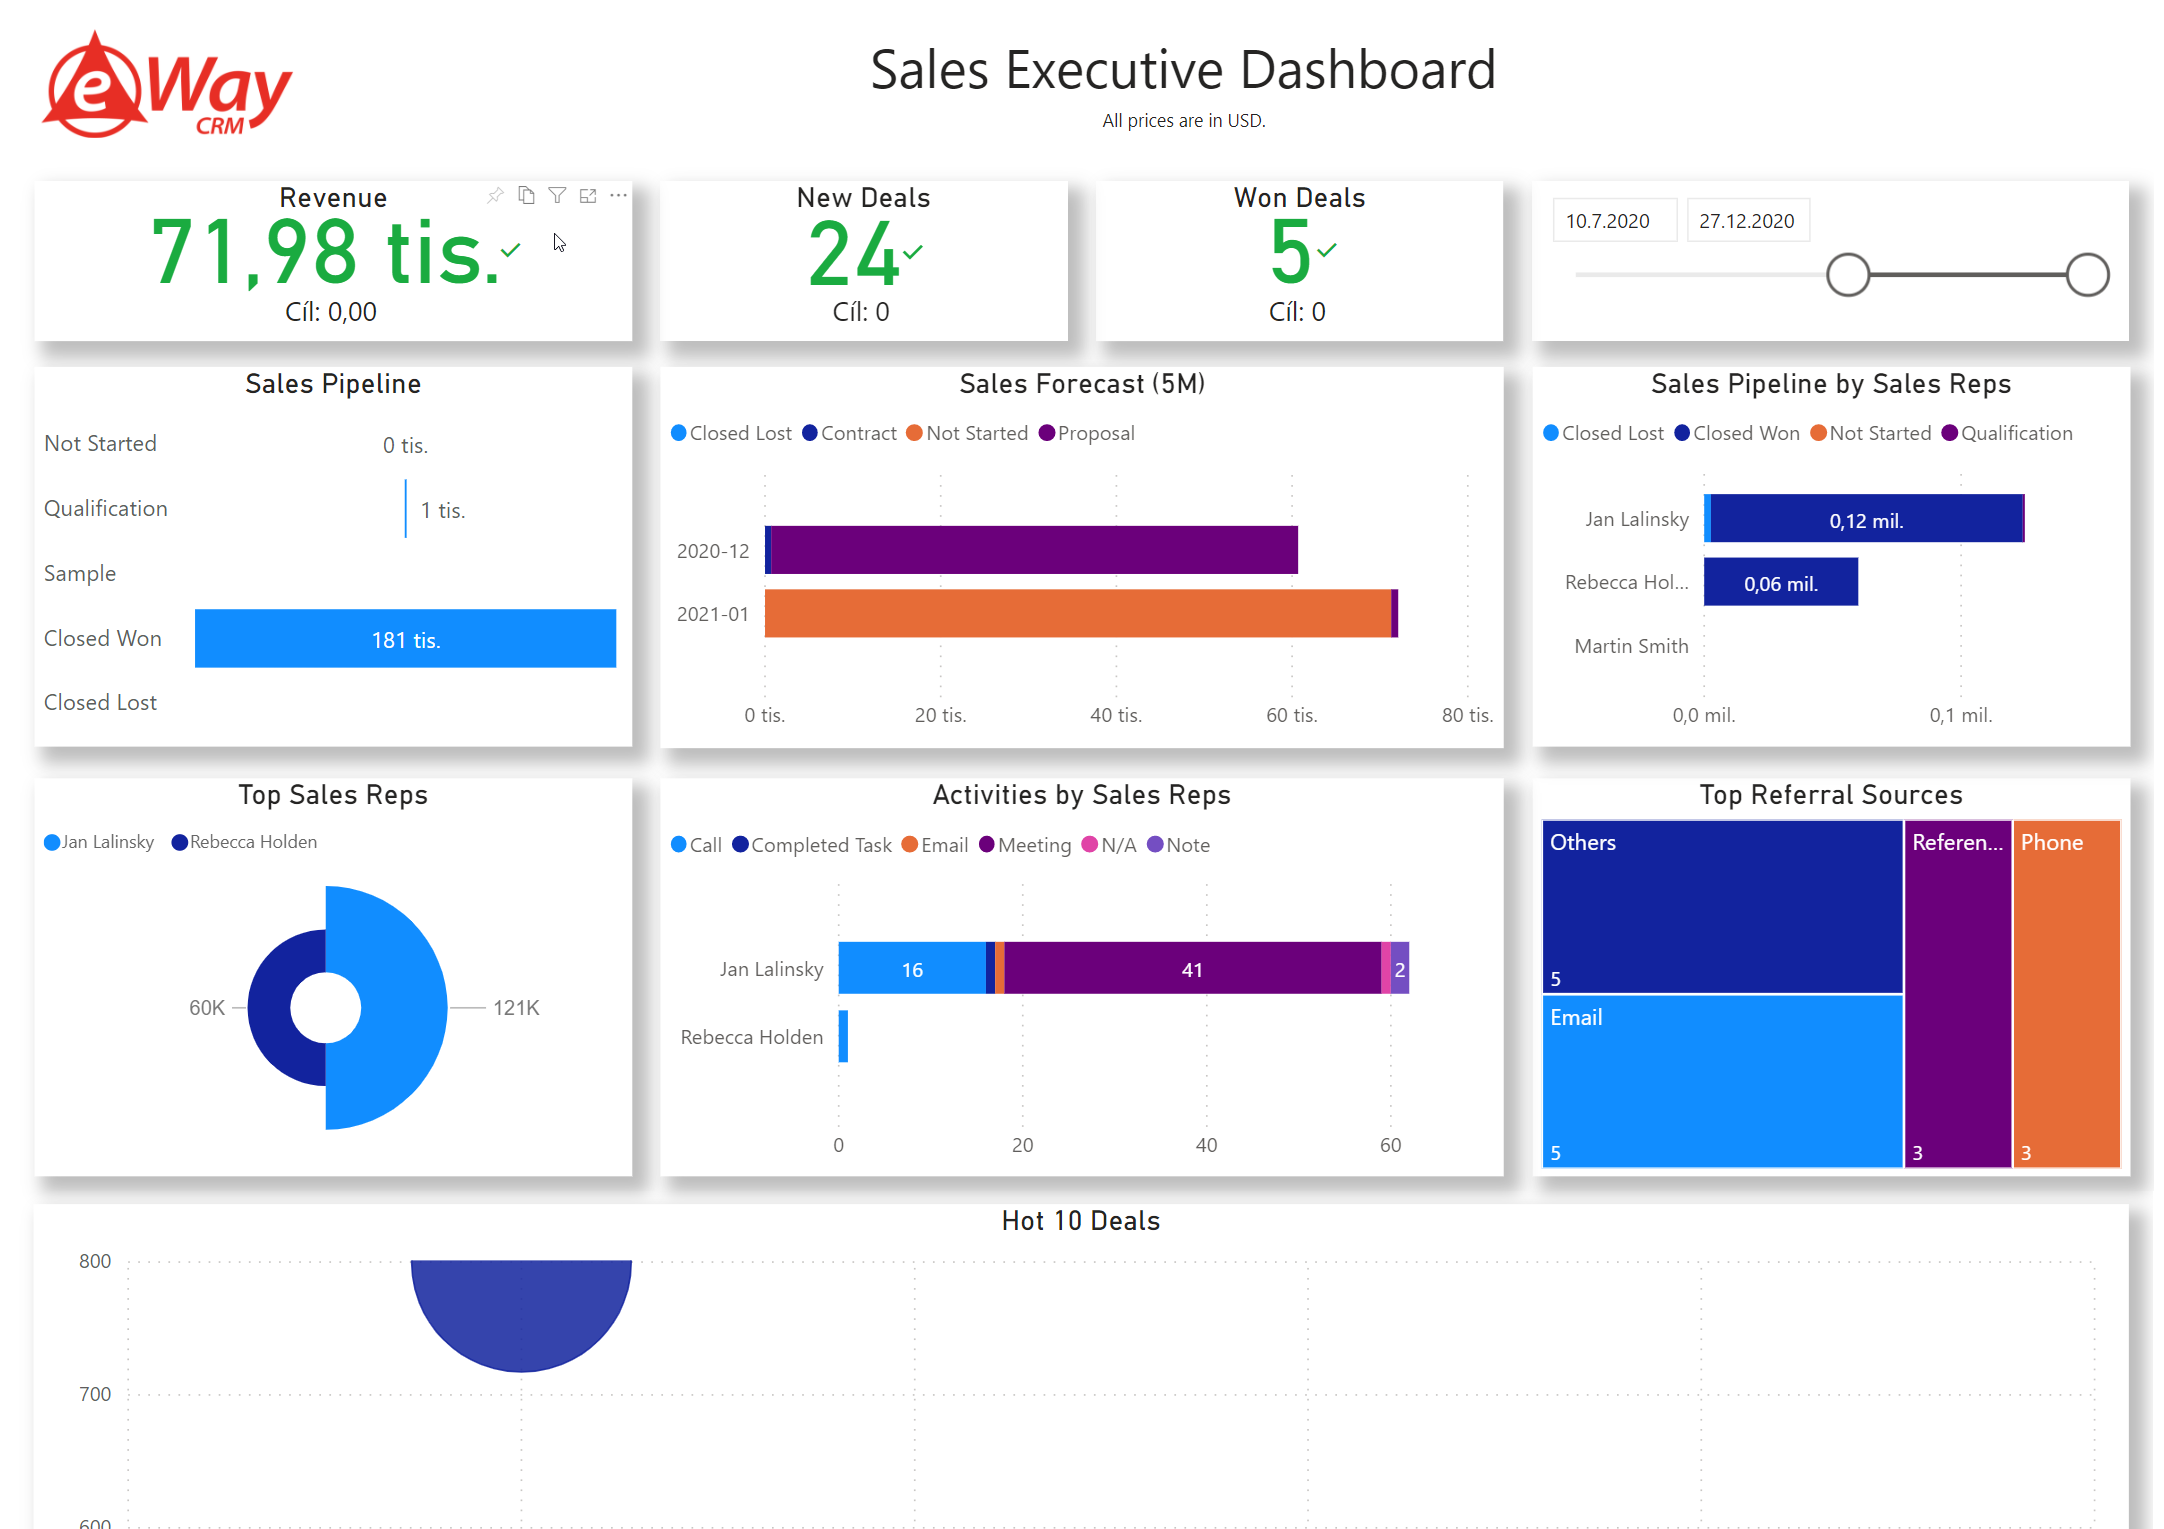This screenshot has width=2164, height=1529.
Task: Toggle Closed Lost legend in Pipeline by Reps
Action: [x=1603, y=433]
